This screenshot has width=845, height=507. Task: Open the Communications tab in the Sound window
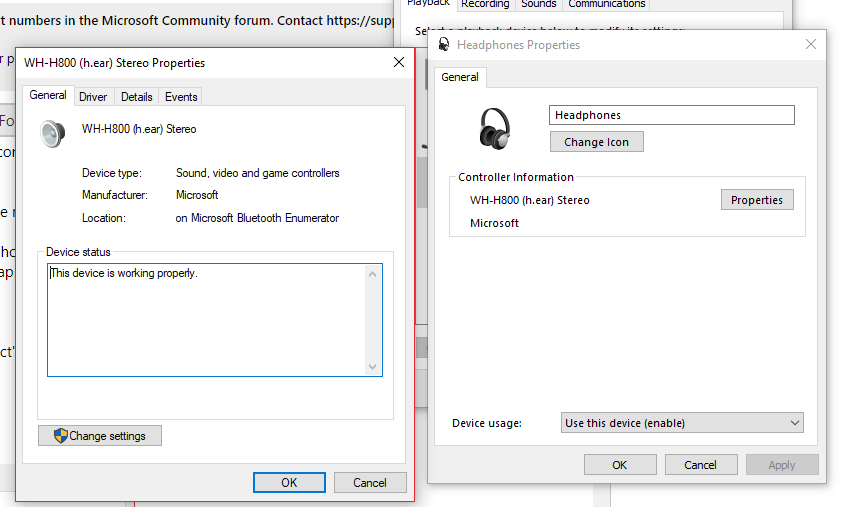point(606,4)
